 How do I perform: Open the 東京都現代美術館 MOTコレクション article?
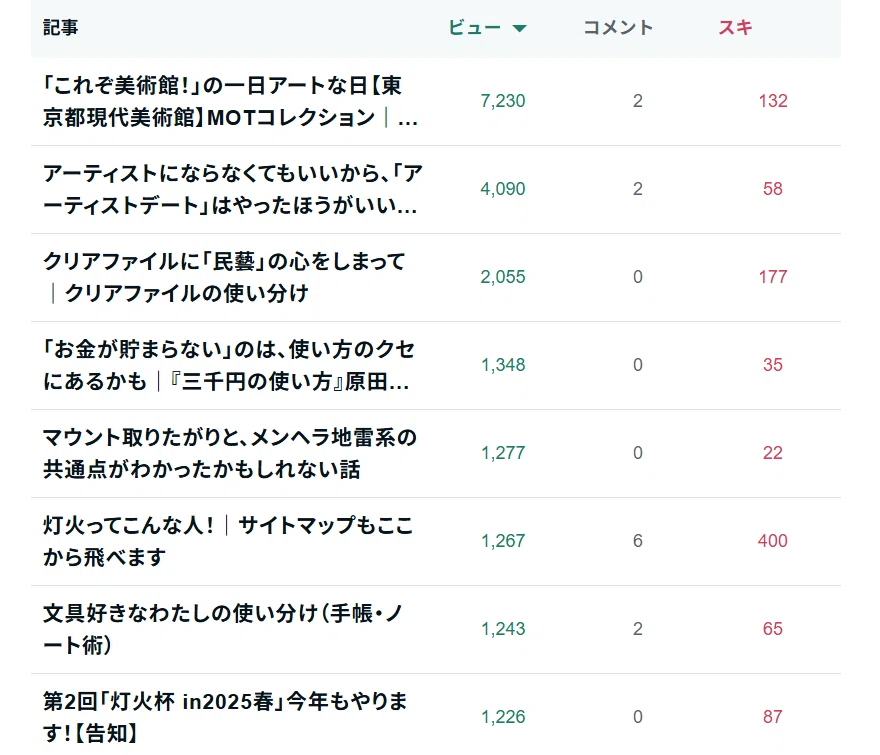click(231, 102)
